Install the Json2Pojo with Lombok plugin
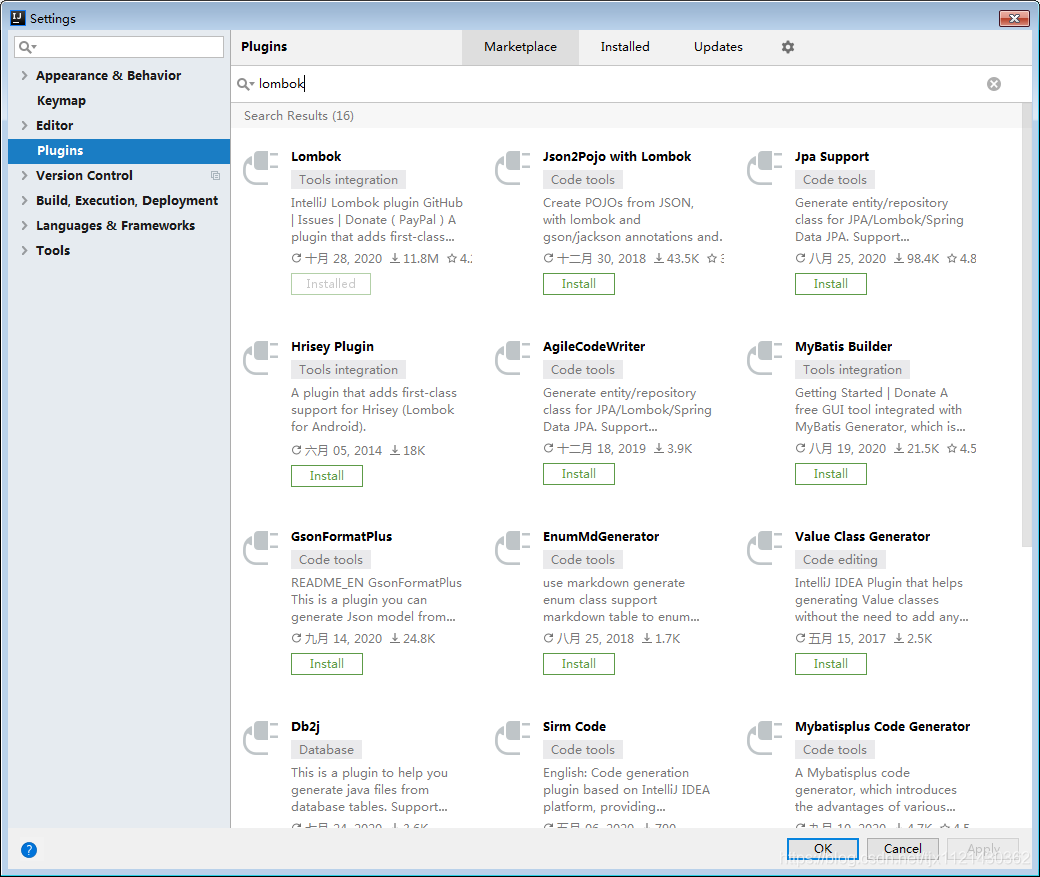 pyautogui.click(x=578, y=284)
